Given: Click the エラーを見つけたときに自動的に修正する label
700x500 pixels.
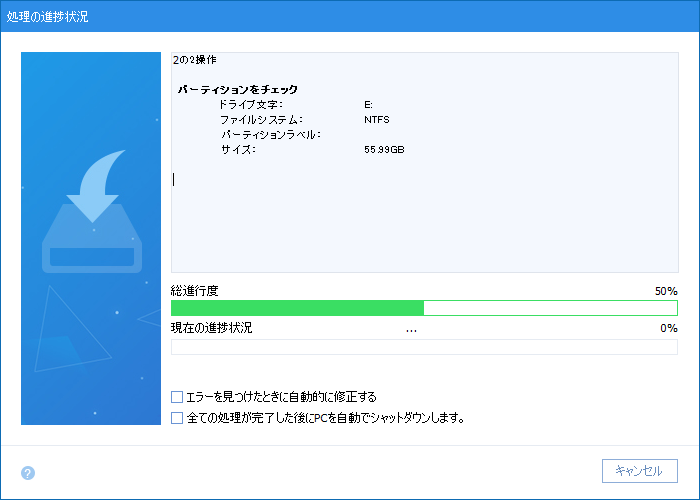Looking at the screenshot, I should tap(281, 396).
